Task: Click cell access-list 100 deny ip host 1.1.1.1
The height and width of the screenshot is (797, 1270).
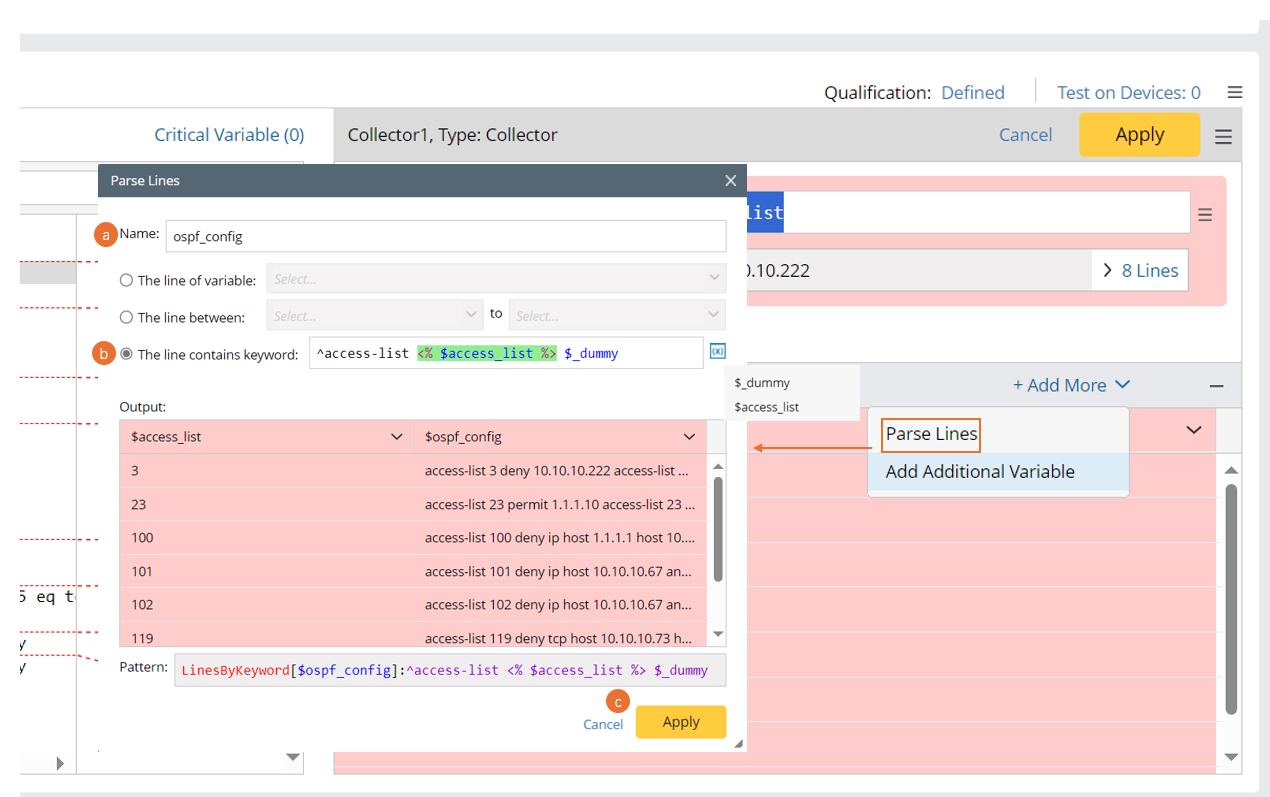Action: (x=560, y=538)
